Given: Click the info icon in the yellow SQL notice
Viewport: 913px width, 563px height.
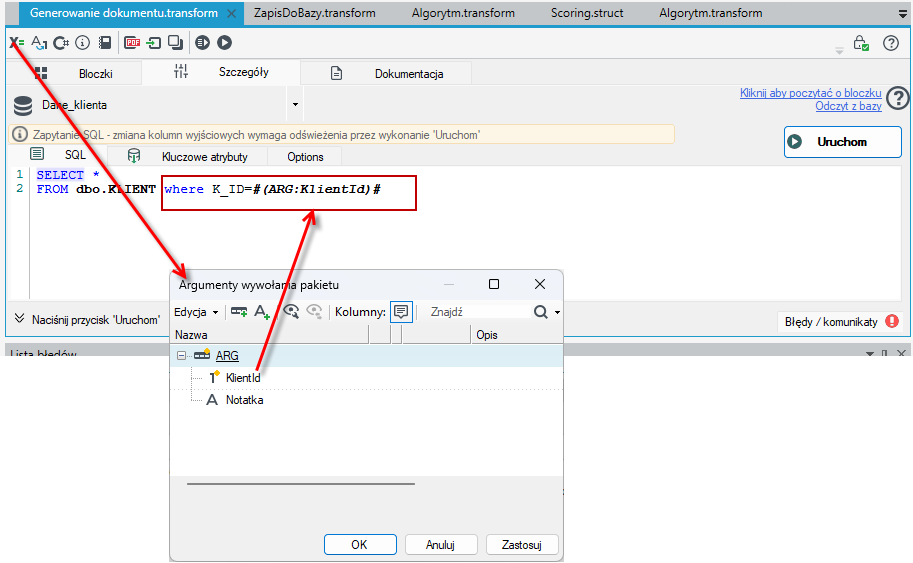Looking at the screenshot, I should point(20,134).
